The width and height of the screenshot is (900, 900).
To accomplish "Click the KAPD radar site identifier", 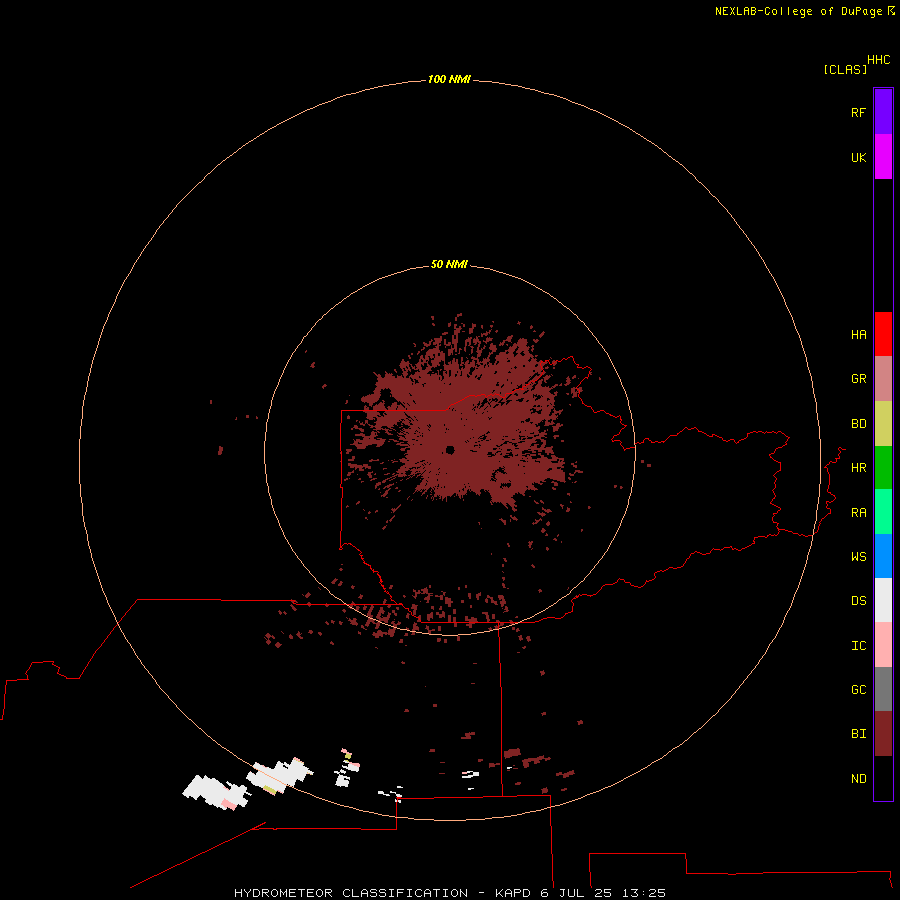I will 513,893.
